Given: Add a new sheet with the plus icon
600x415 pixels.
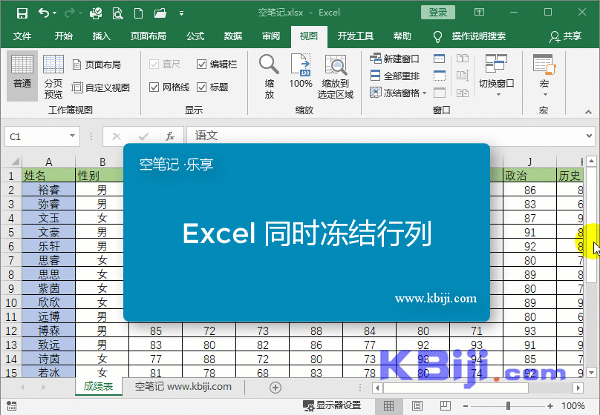Looking at the screenshot, I should pyautogui.click(x=275, y=387).
